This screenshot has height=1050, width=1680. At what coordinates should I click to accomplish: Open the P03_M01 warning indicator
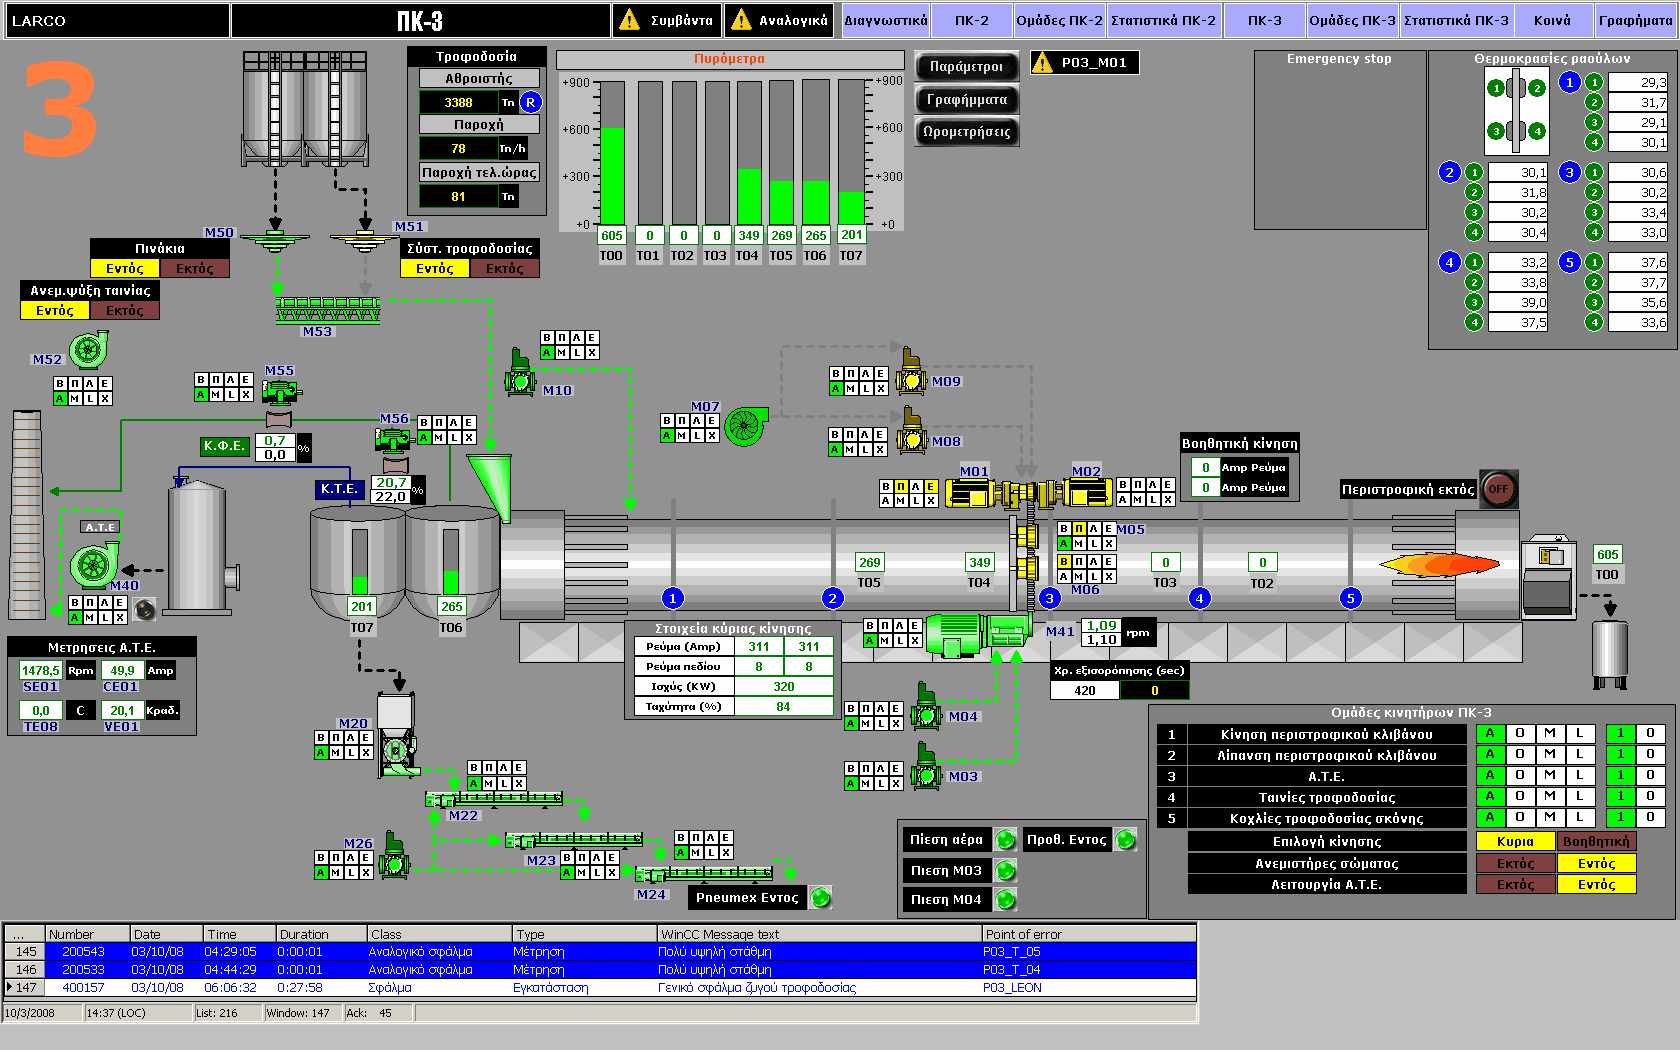point(1084,63)
